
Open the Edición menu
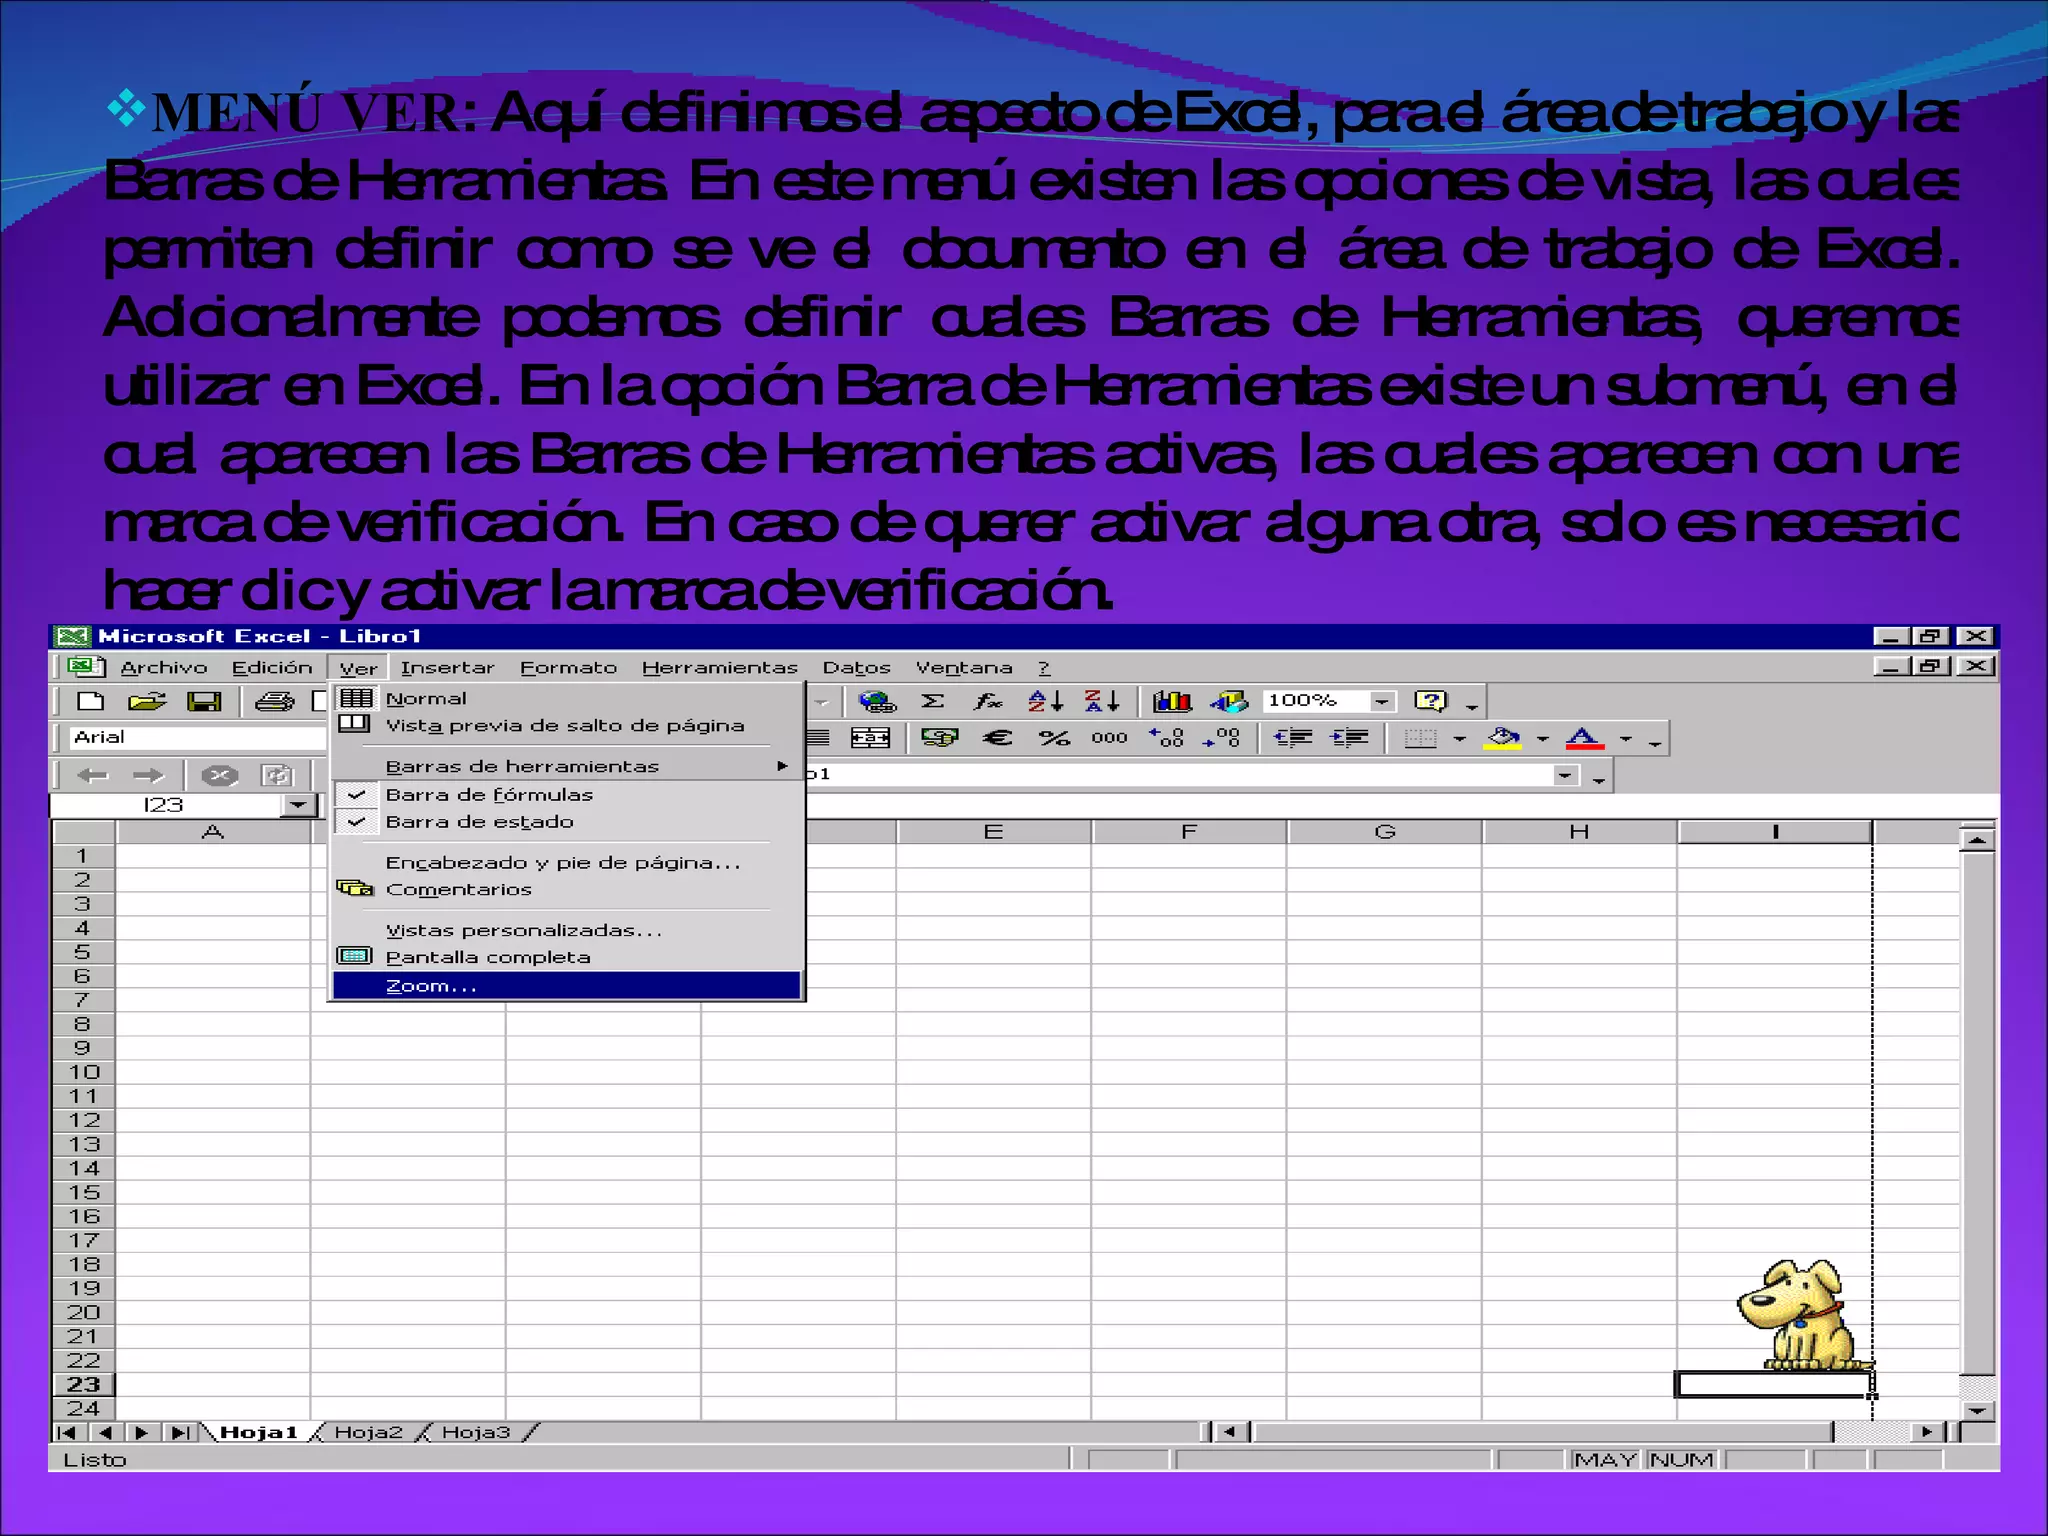point(272,667)
